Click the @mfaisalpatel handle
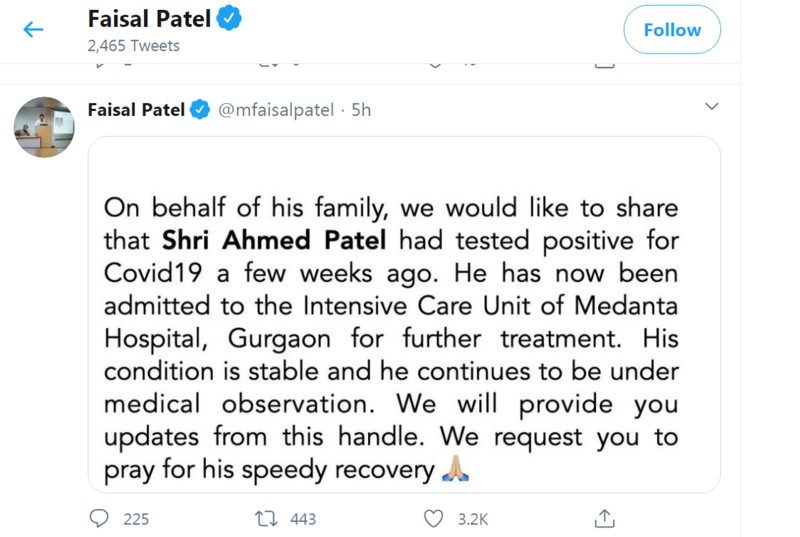The image size is (800, 537). [x=276, y=110]
